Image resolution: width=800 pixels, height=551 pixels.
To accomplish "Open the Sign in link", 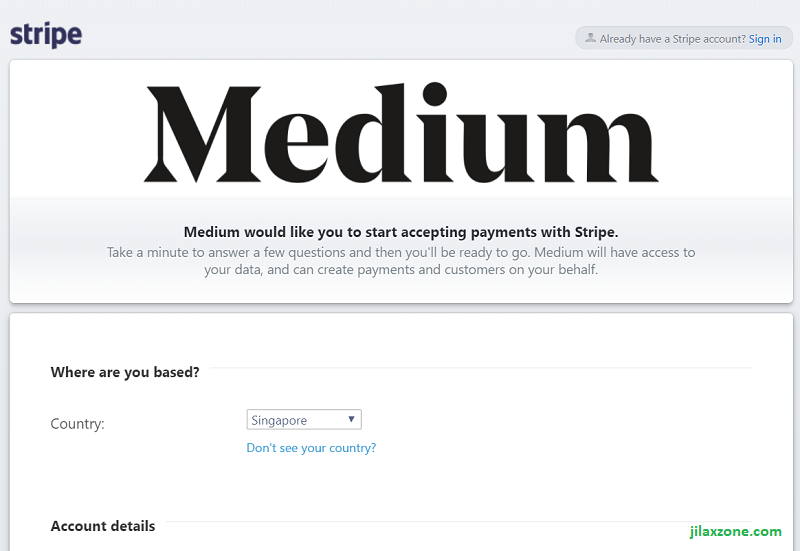I will tap(765, 39).
